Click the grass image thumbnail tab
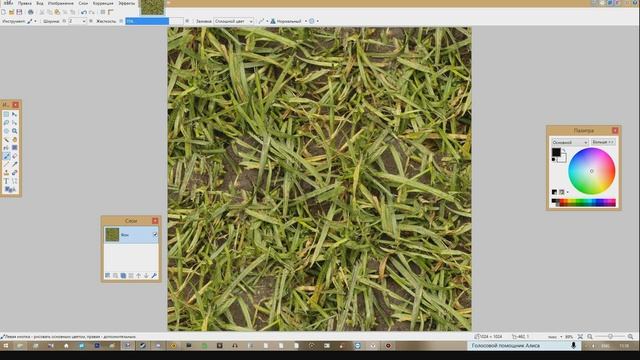 [x=152, y=7]
